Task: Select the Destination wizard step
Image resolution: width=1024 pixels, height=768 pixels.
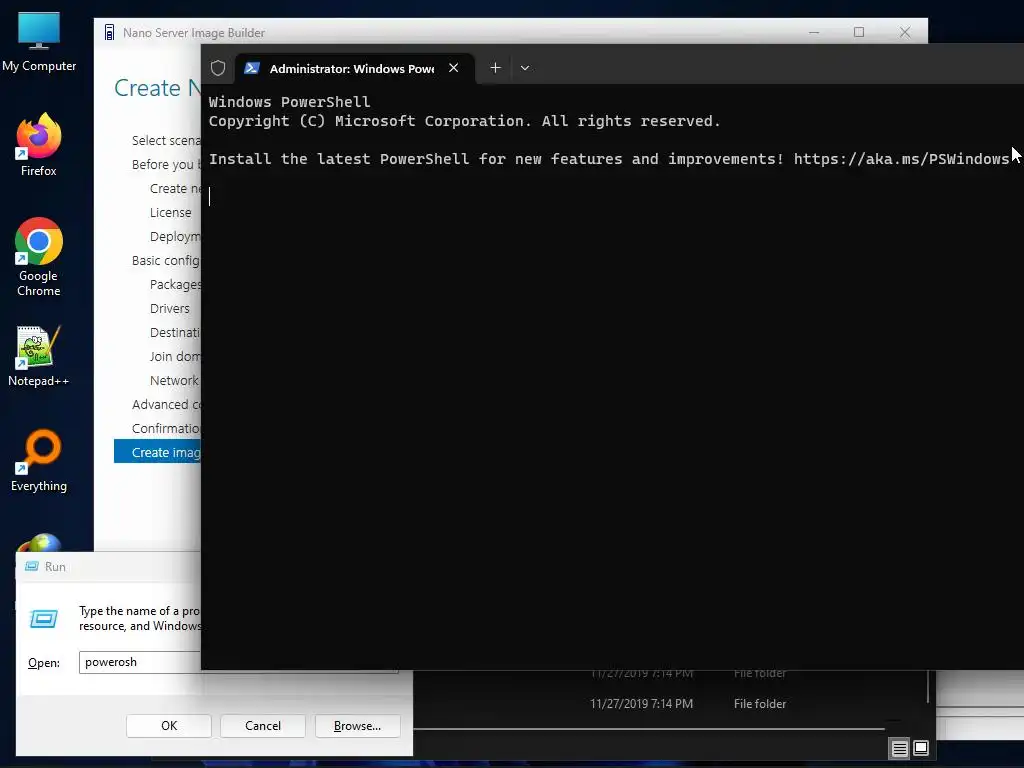Action: coord(175,332)
